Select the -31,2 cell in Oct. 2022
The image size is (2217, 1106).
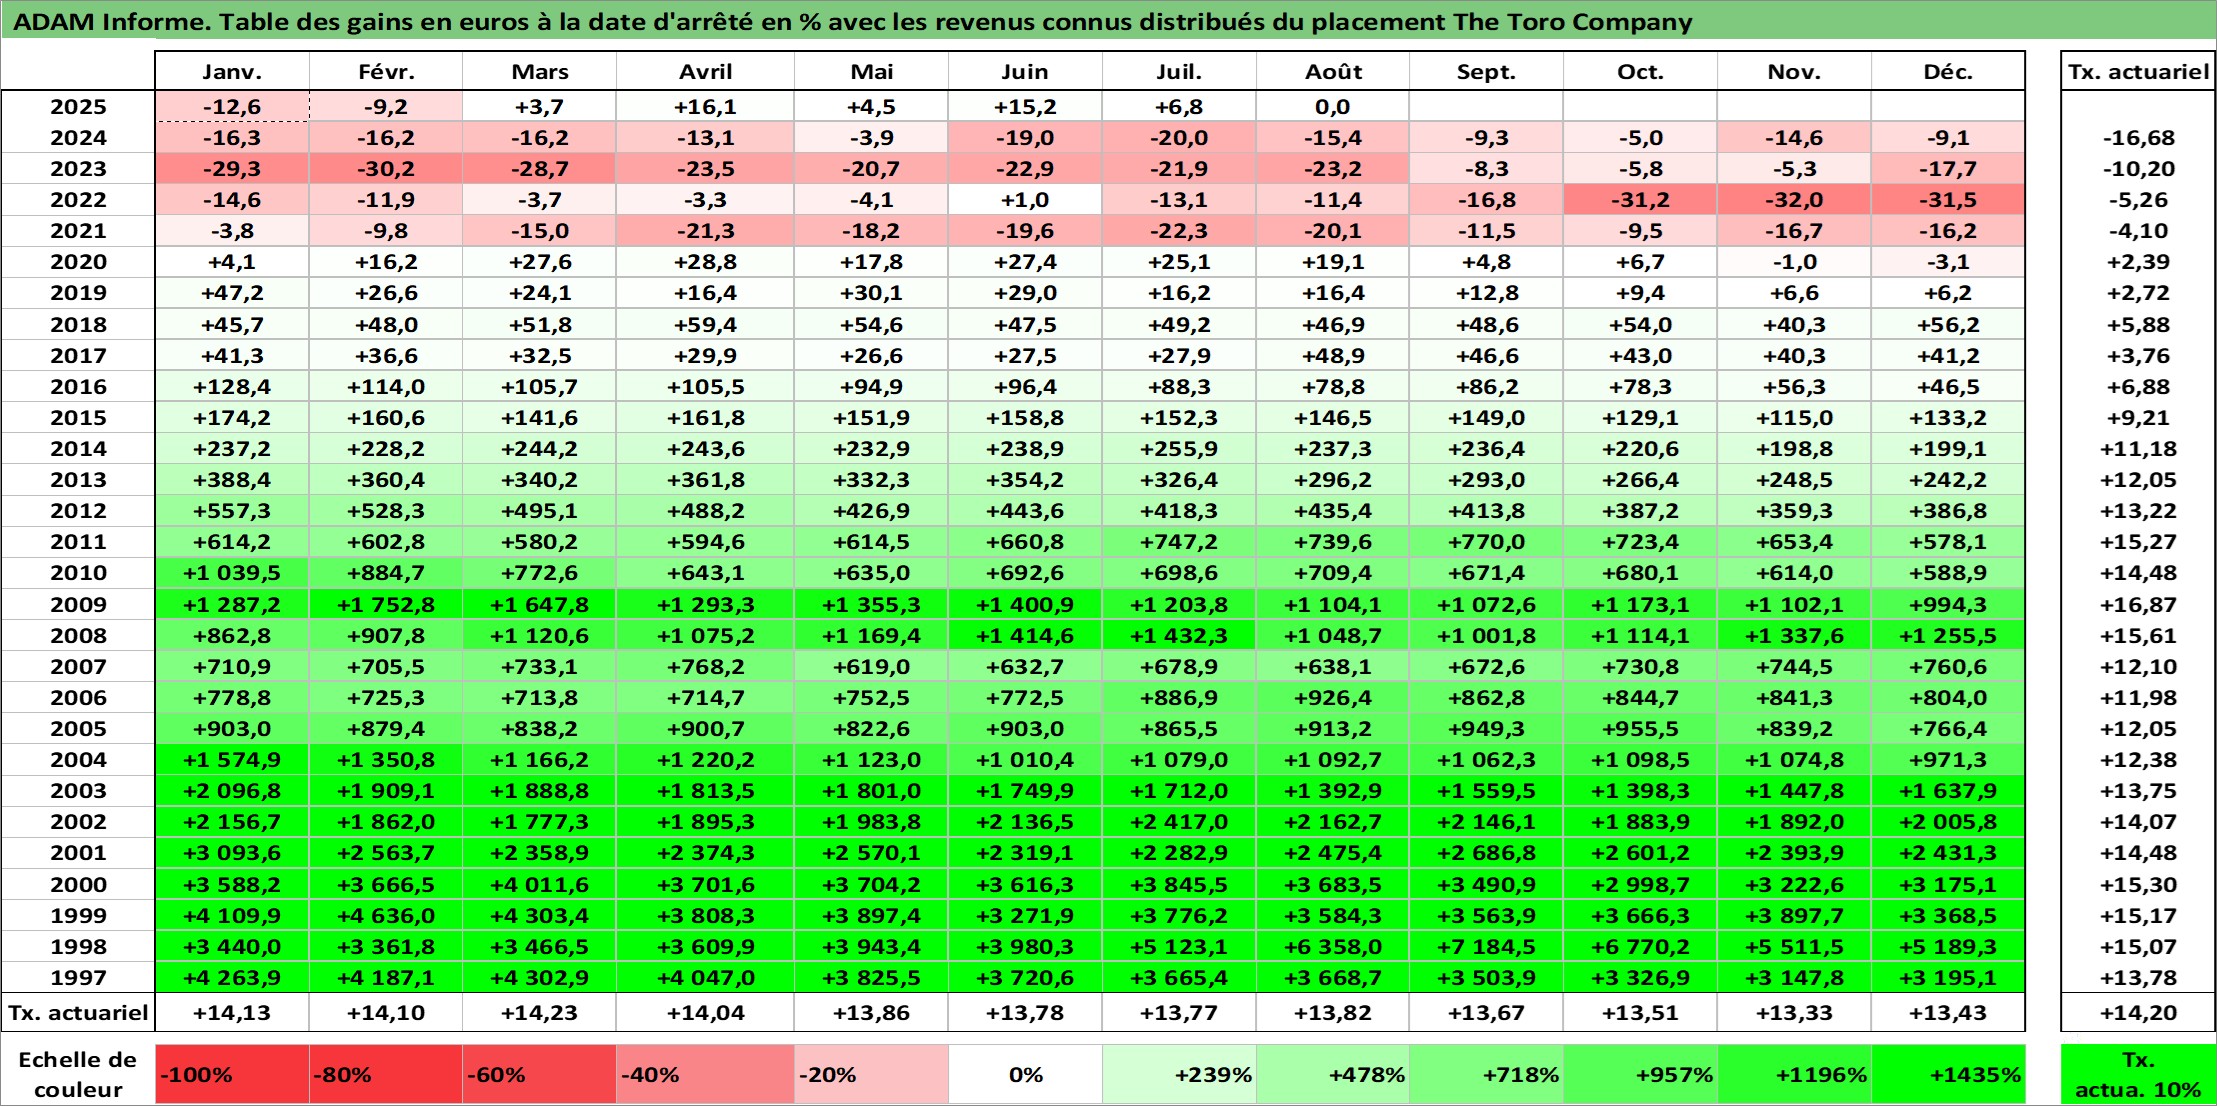tap(1641, 200)
